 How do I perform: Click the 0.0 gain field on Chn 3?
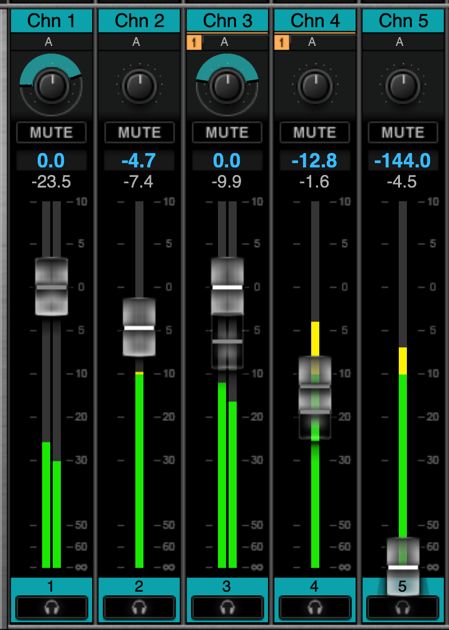(227, 160)
